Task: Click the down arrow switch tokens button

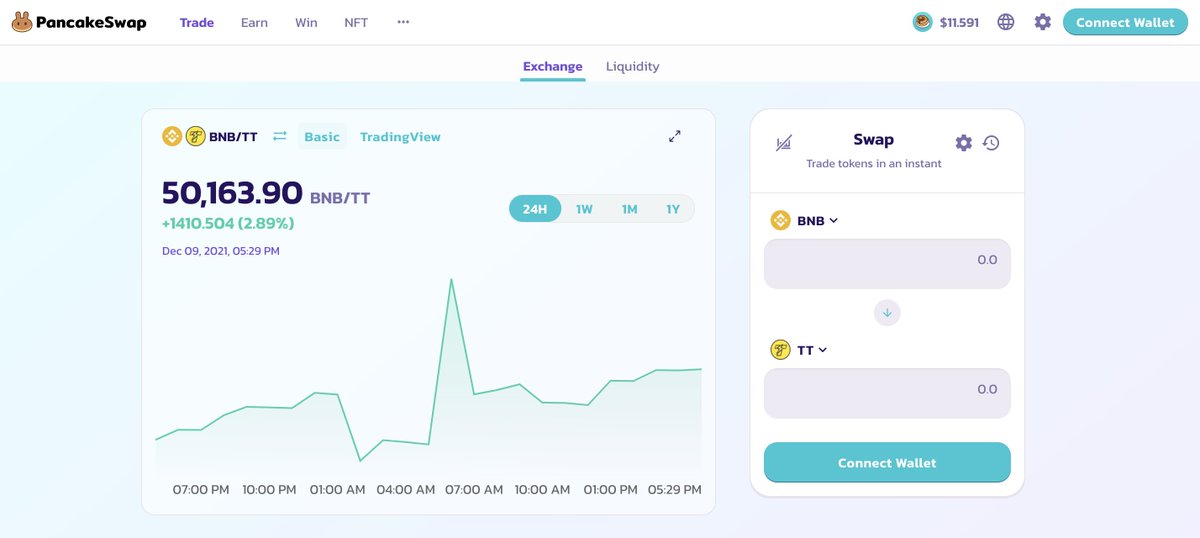Action: pyautogui.click(x=887, y=313)
